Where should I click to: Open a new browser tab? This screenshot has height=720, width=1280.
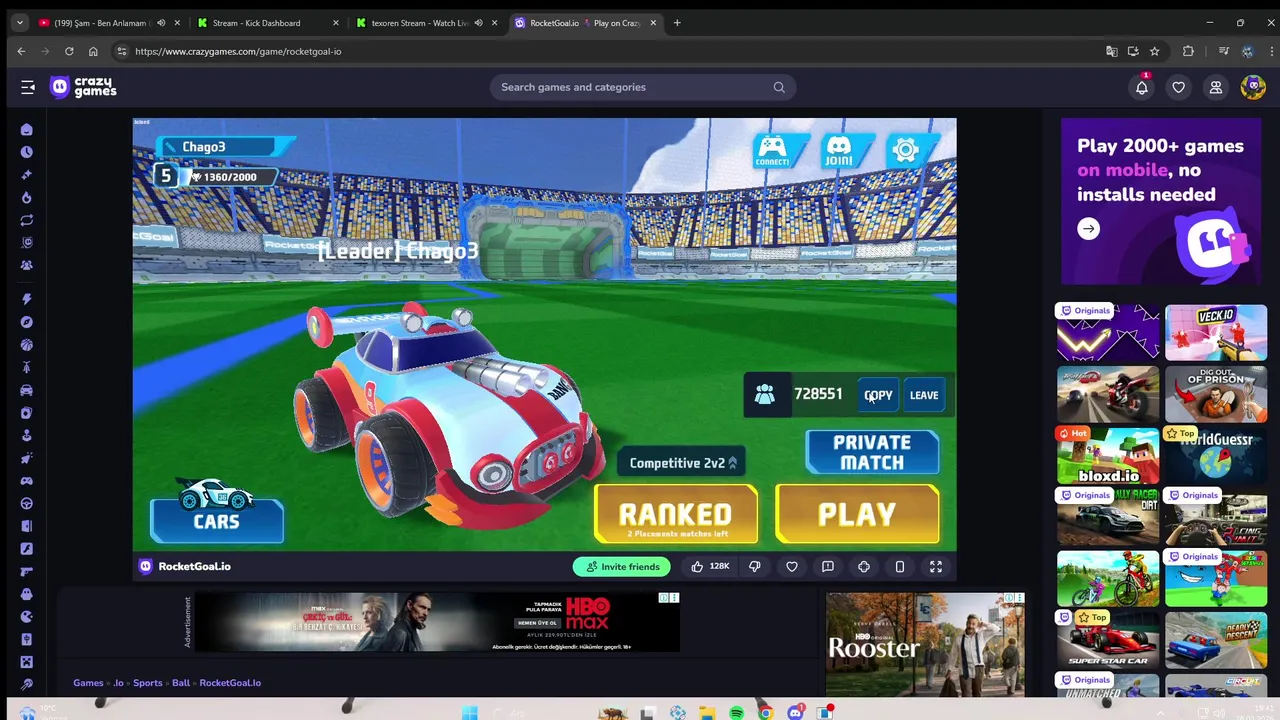click(677, 23)
